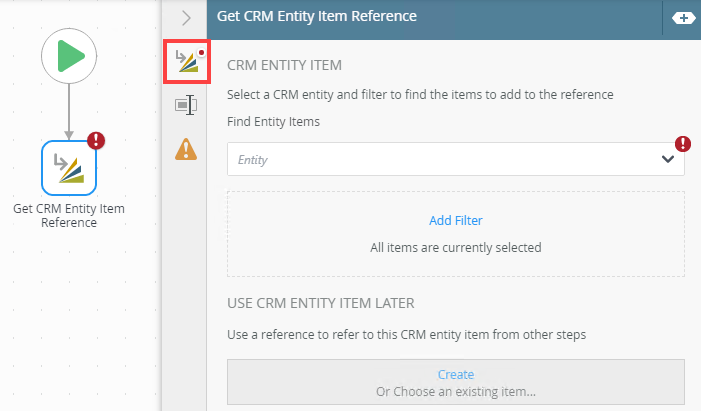Click the Add Filter link
The height and width of the screenshot is (411, 701).
(456, 220)
